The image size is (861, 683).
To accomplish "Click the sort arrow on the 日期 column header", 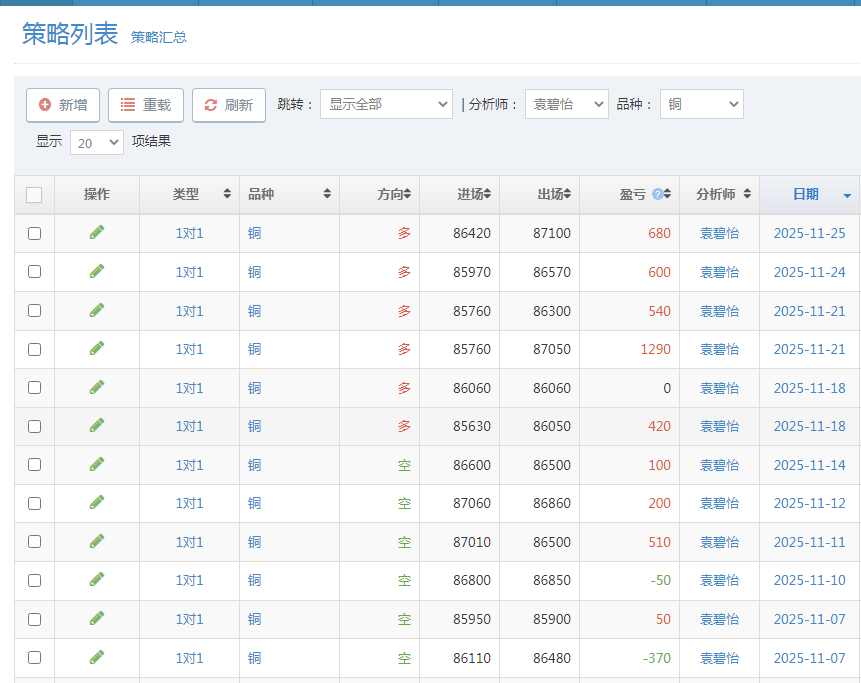I will 845,195.
